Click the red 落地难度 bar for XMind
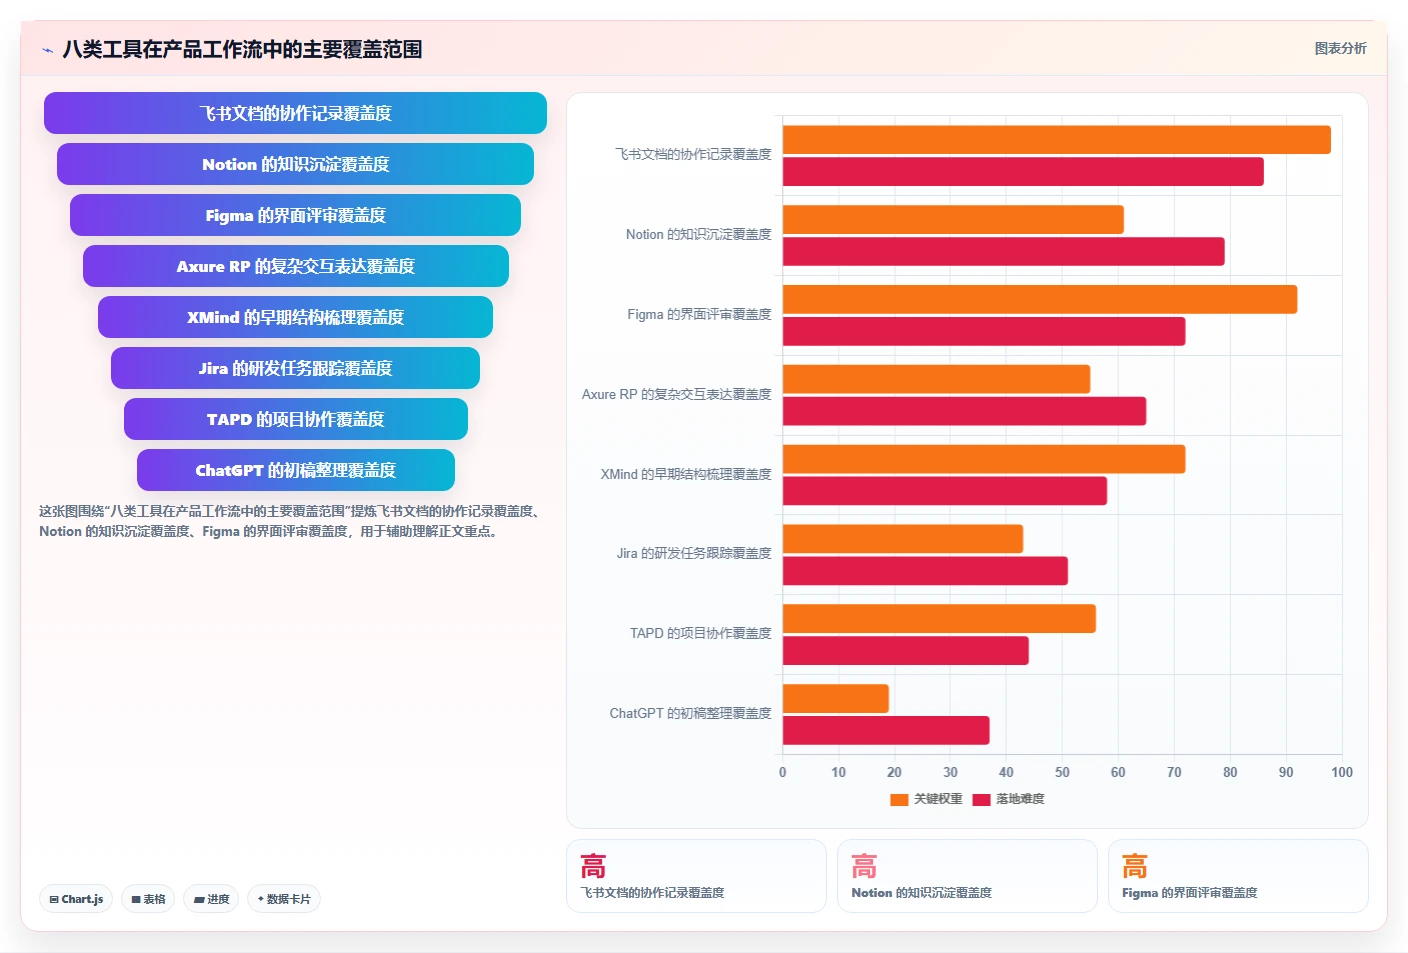This screenshot has height=953, width=1408. (x=944, y=491)
